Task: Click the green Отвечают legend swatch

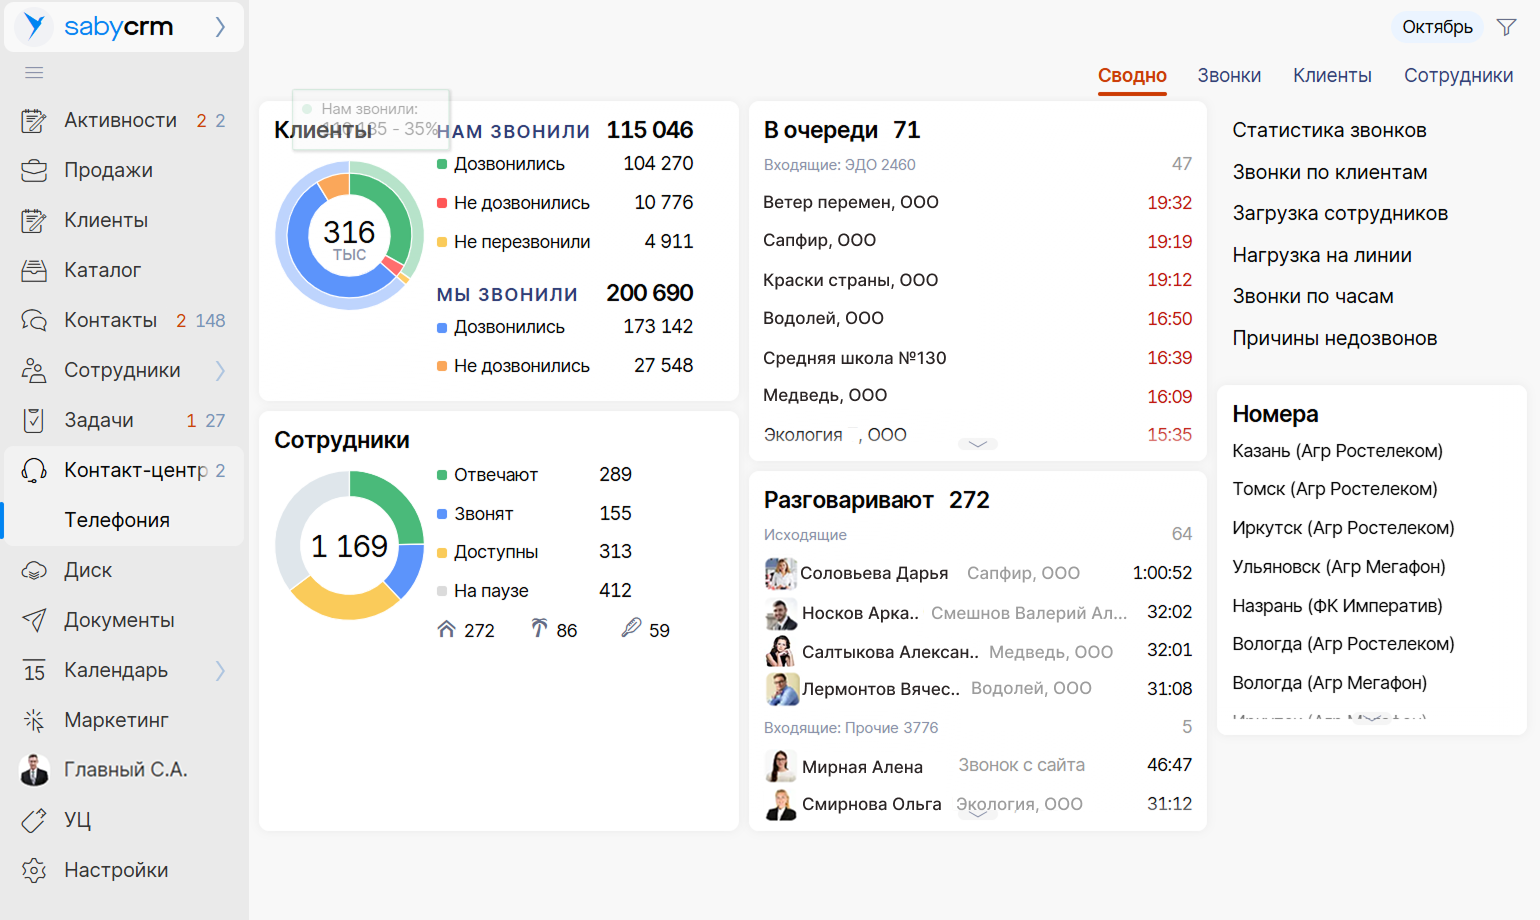Action: (442, 475)
